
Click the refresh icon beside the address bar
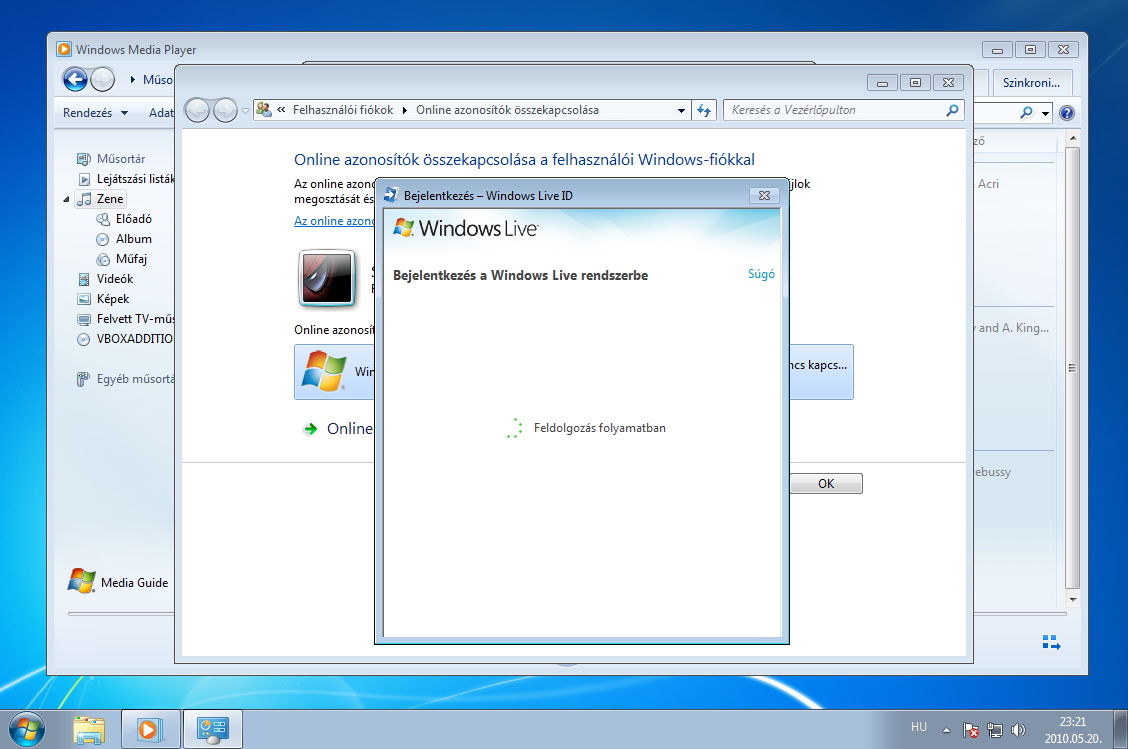704,110
